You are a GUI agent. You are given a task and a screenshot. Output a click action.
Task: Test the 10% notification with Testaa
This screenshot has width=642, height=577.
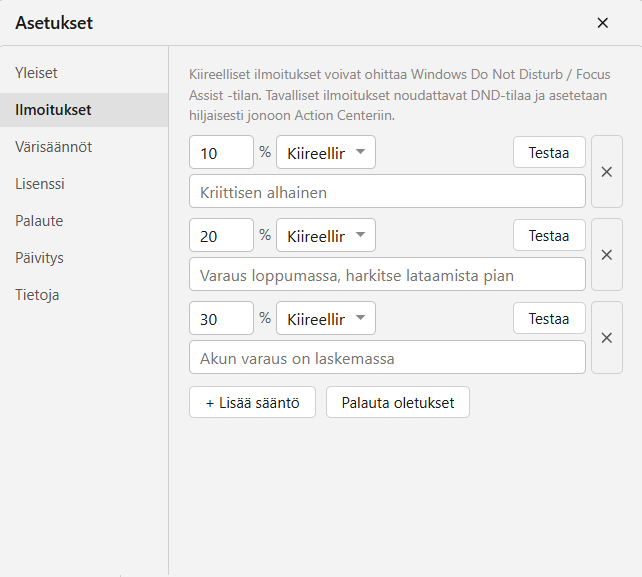pos(549,152)
